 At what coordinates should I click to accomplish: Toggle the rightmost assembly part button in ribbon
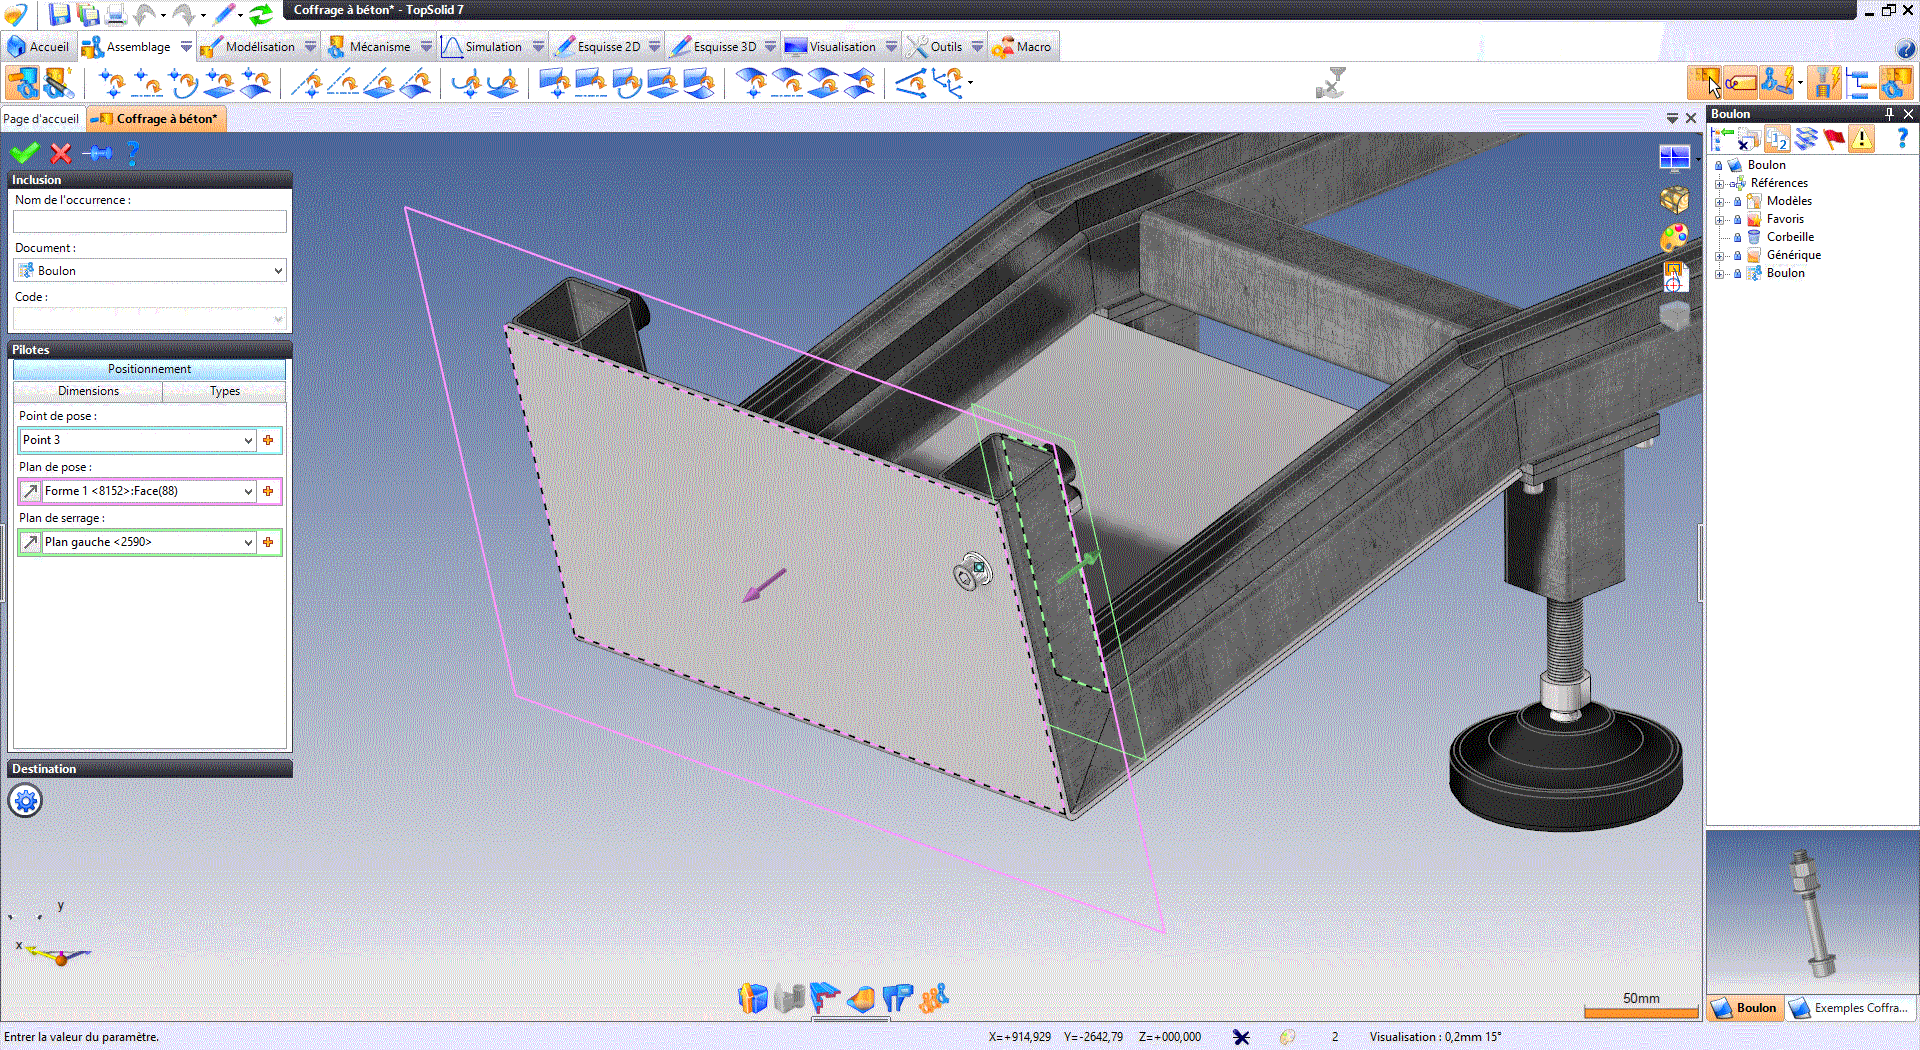pos(1896,82)
